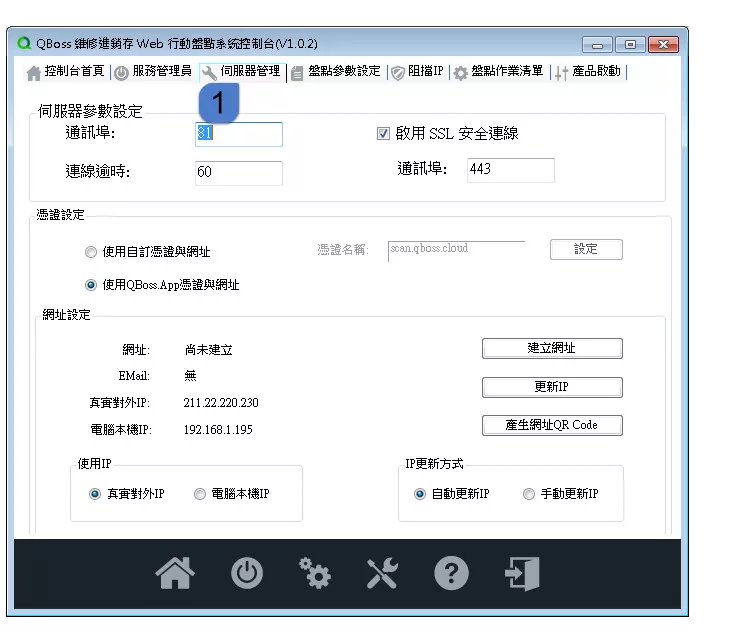Image resolution: width=750 pixels, height=632 pixels.
Task: Open the 阻擋IP tab
Action: pyautogui.click(x=417, y=72)
